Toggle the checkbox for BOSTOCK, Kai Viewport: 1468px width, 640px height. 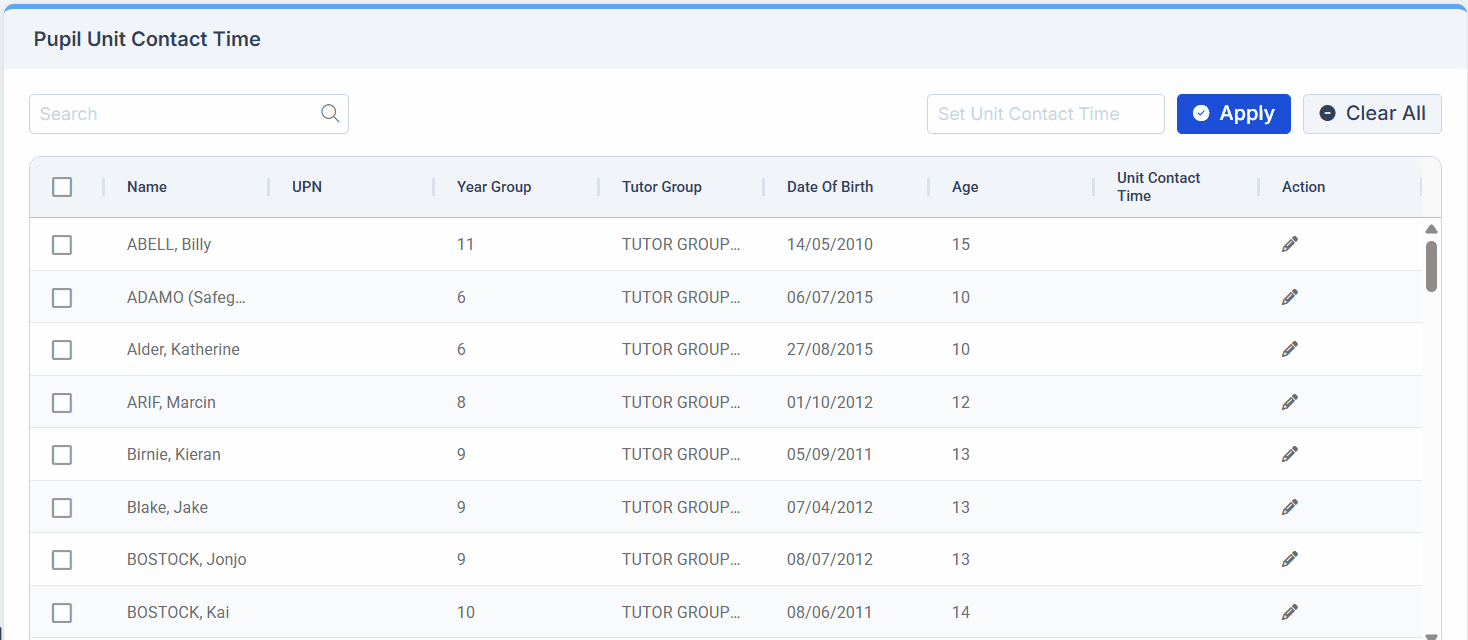[x=62, y=613]
